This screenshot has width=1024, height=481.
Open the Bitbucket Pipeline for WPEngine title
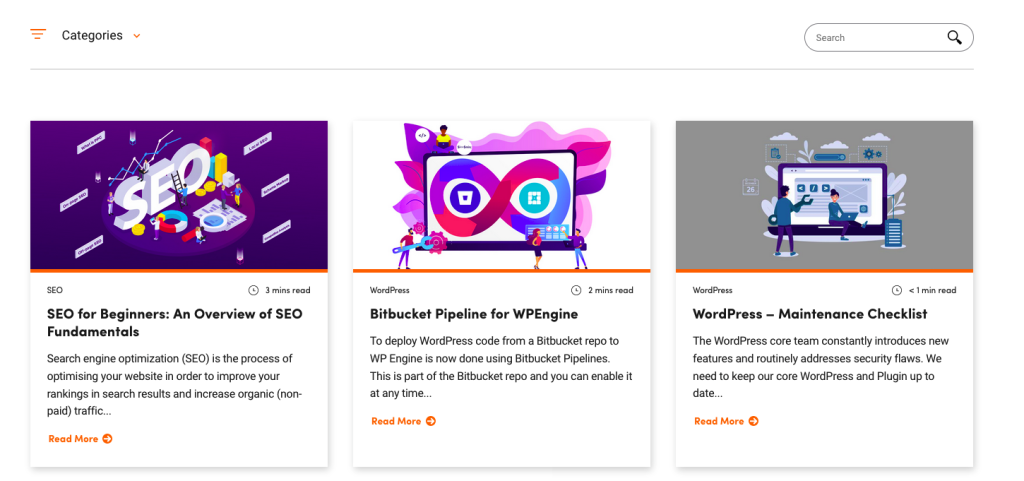(473, 314)
